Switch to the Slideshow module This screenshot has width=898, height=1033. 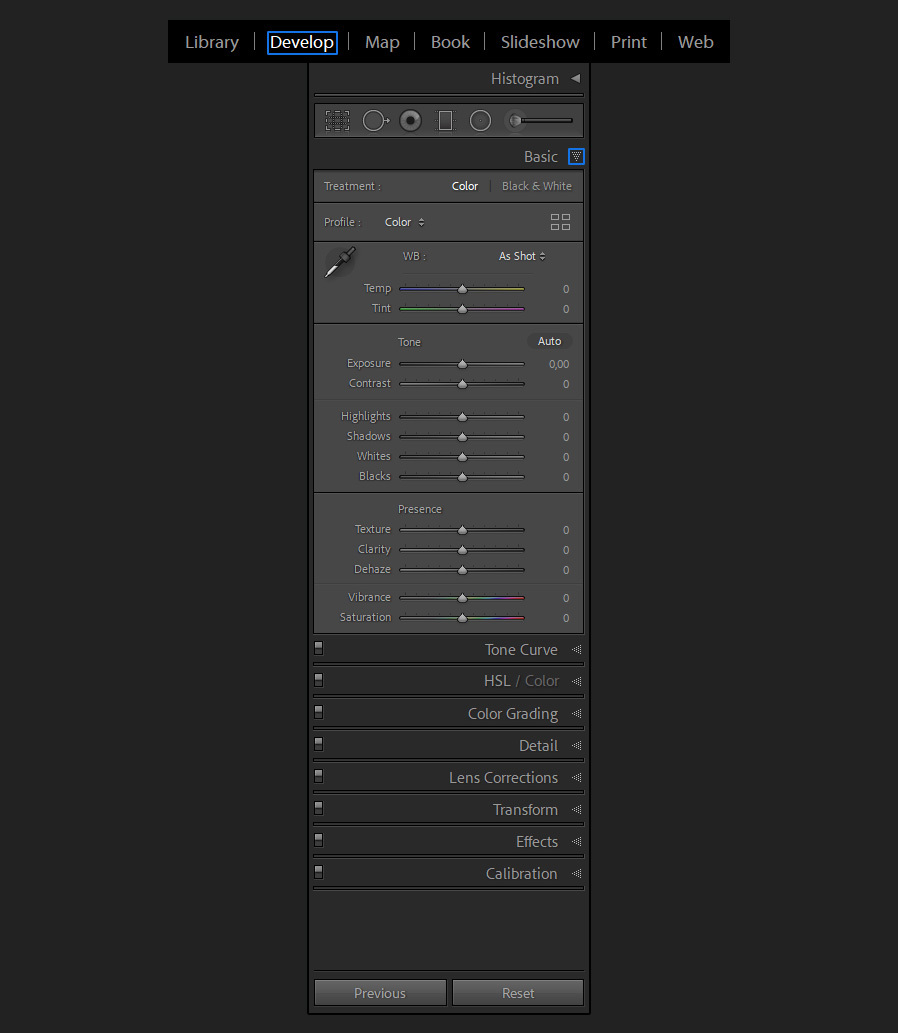pyautogui.click(x=540, y=42)
